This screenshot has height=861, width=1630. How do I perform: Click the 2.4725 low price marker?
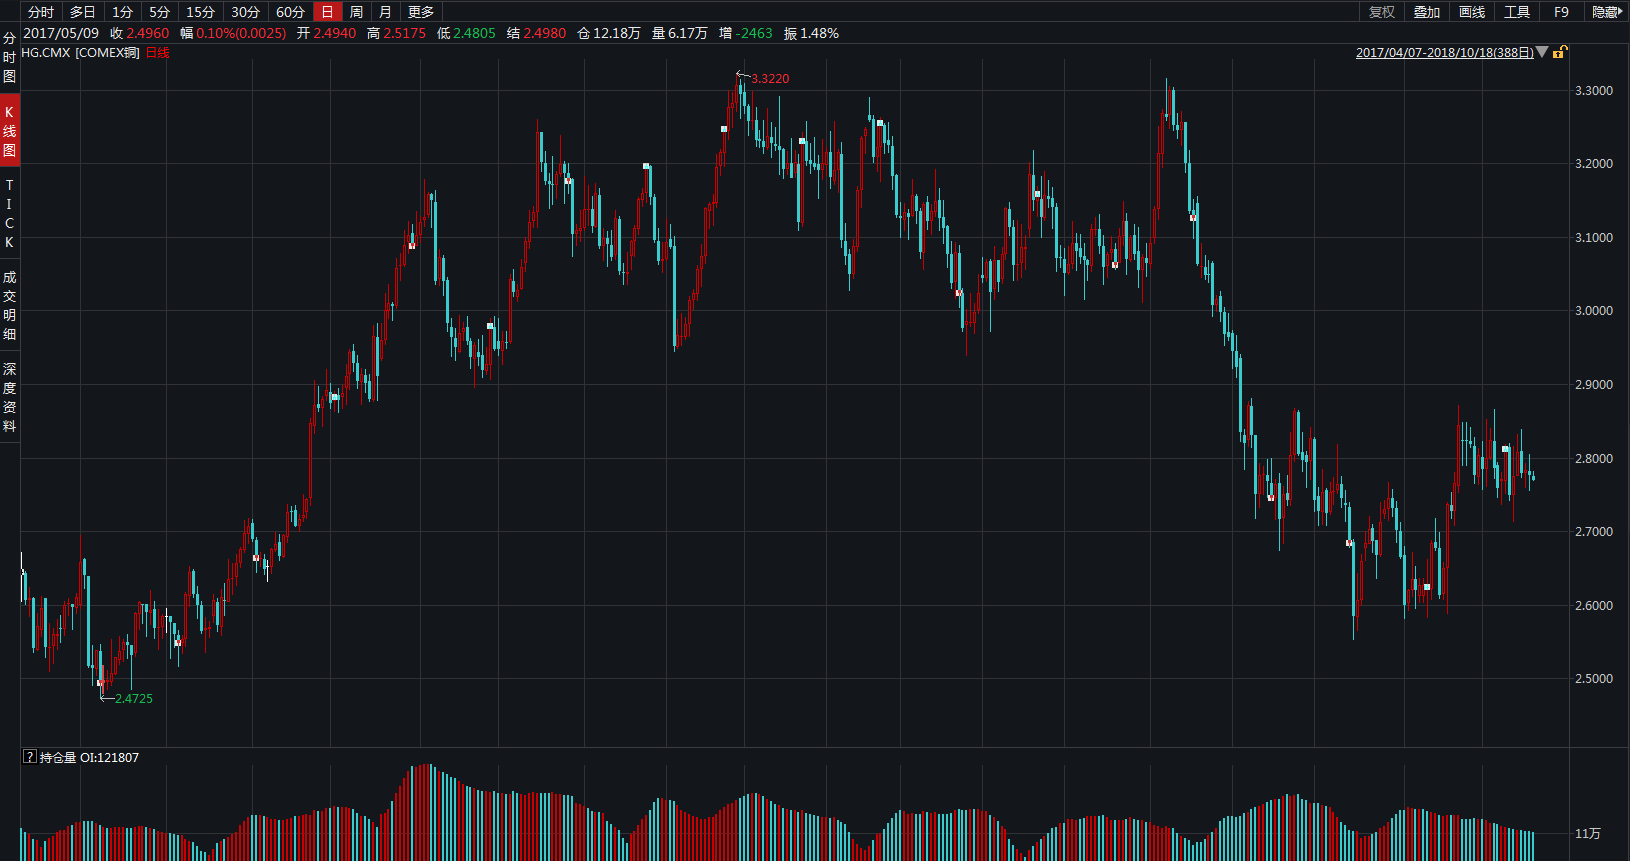(134, 699)
